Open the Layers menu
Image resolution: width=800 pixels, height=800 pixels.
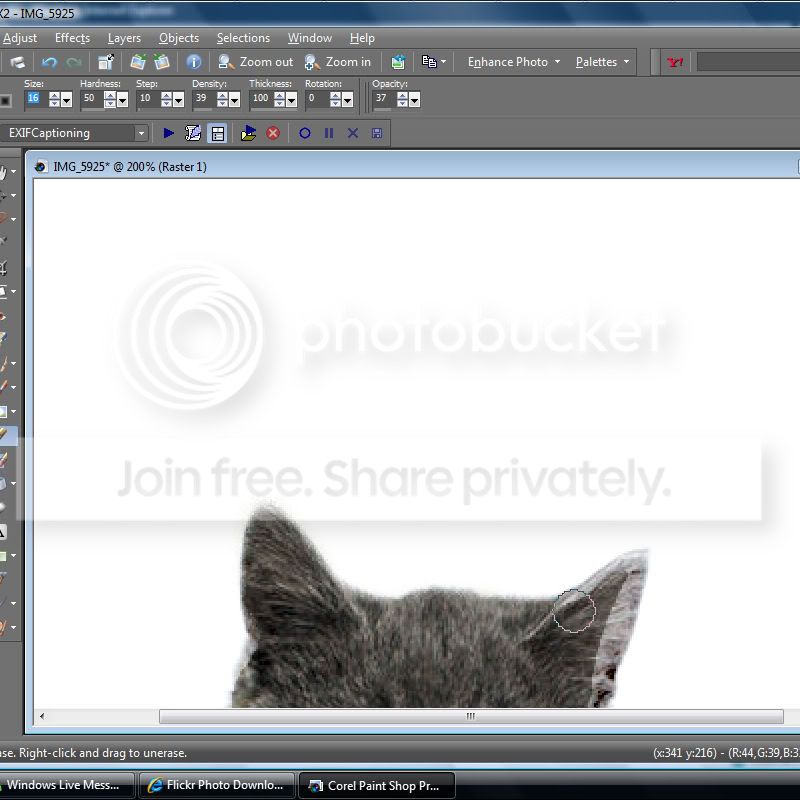(124, 38)
